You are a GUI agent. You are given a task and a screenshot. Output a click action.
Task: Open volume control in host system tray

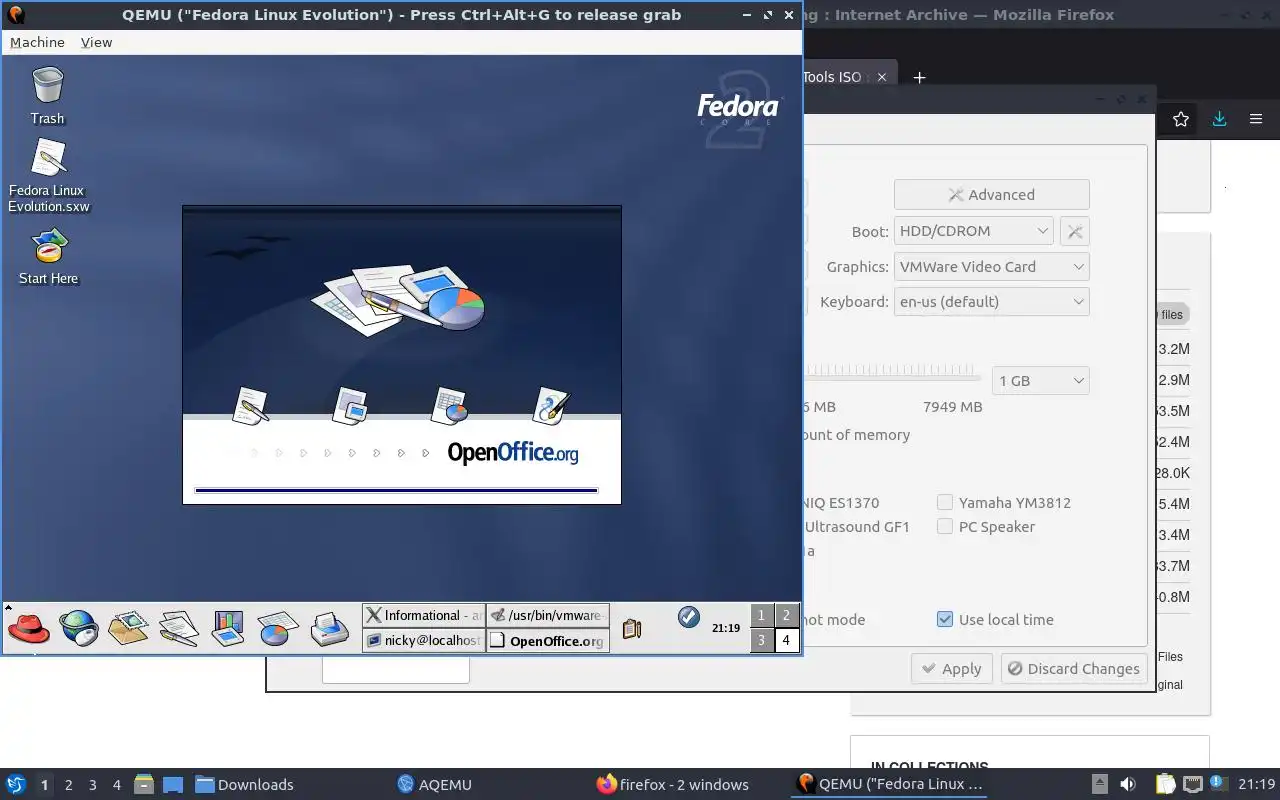(1128, 784)
